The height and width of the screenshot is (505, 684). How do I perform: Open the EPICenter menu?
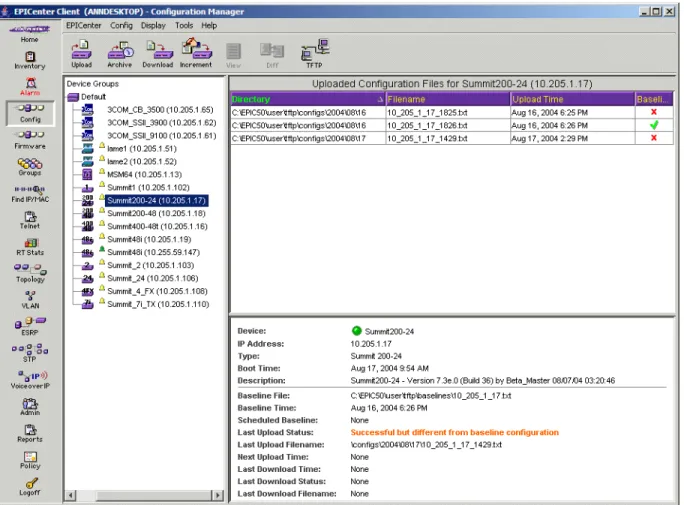(x=83, y=26)
